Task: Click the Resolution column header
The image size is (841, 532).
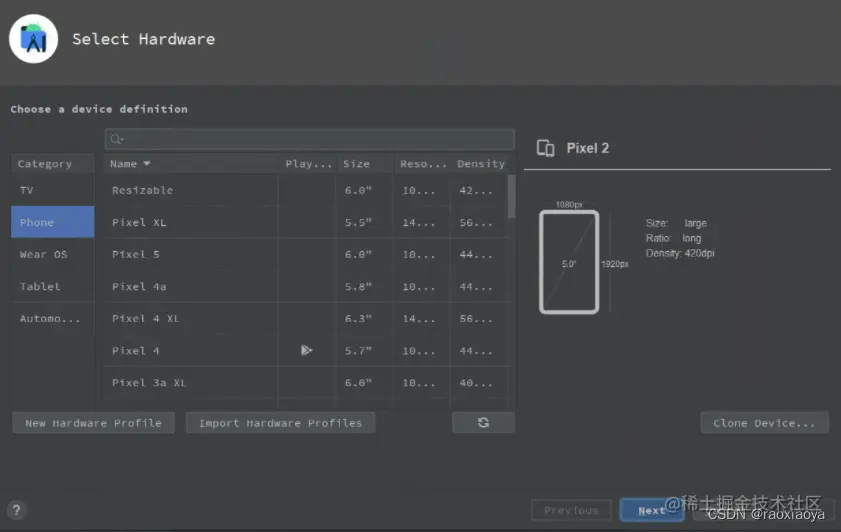Action: pos(423,164)
